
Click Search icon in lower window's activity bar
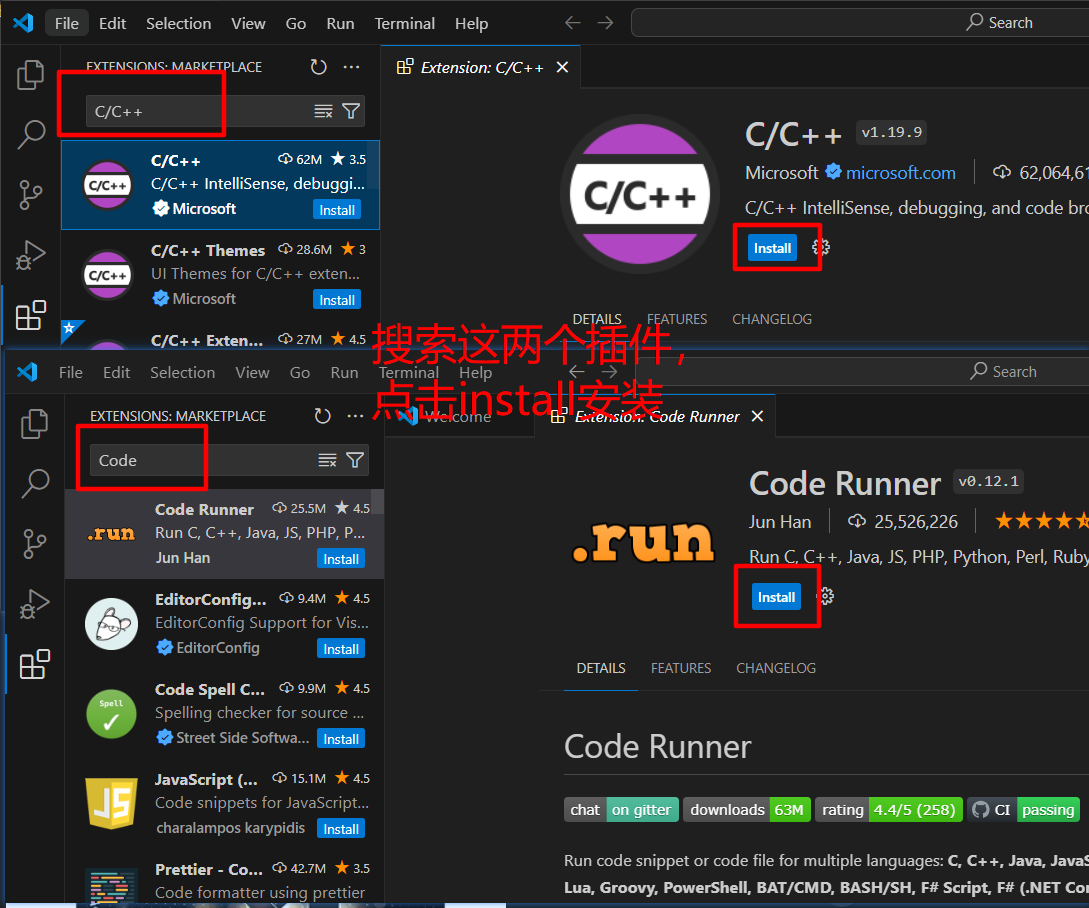pyautogui.click(x=35, y=484)
